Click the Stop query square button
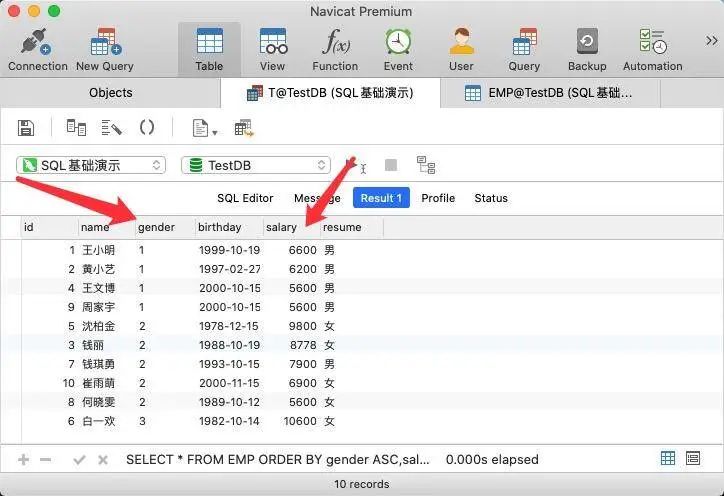The width and height of the screenshot is (724, 496). [x=391, y=165]
